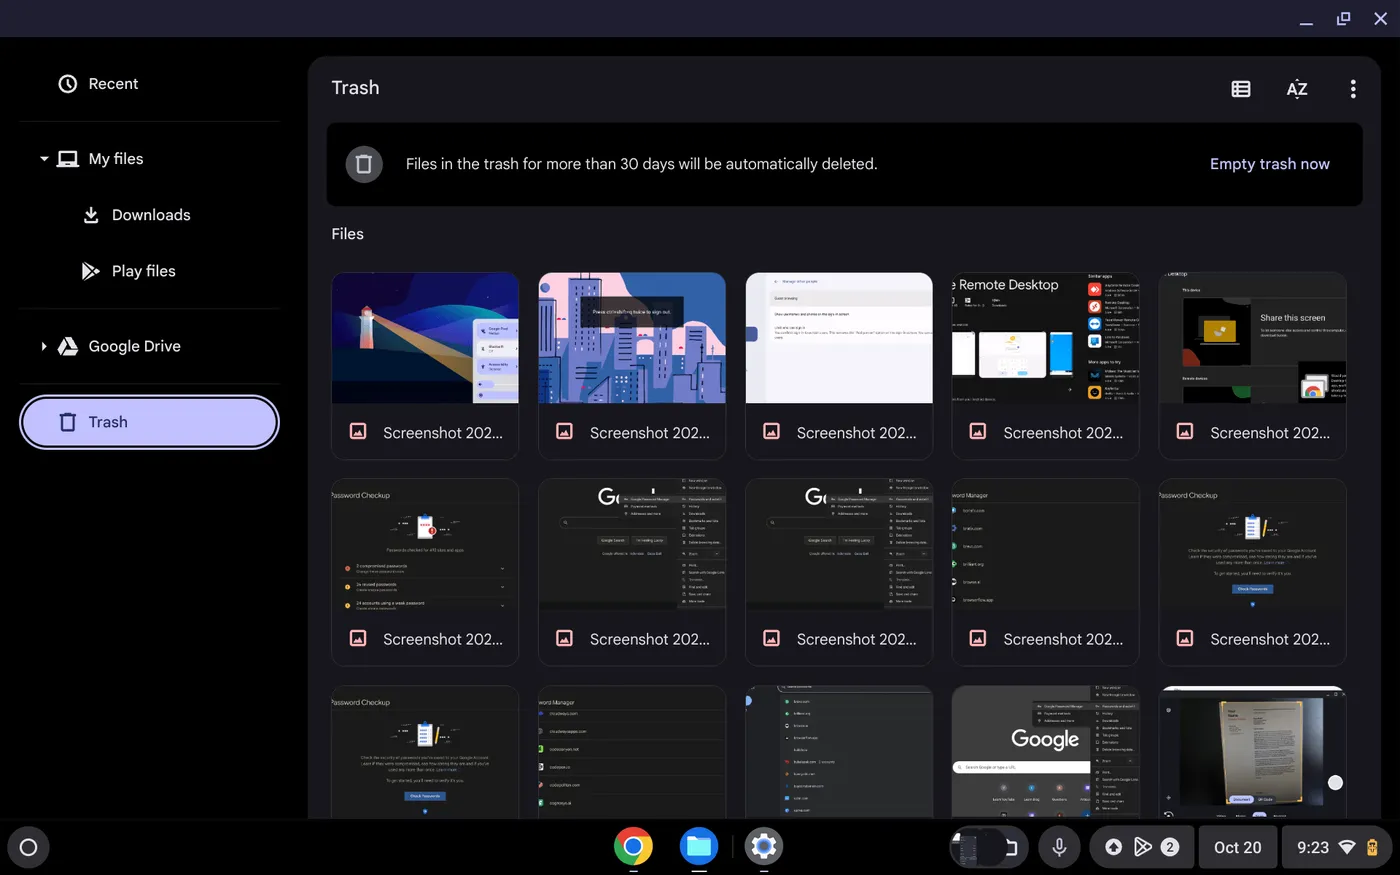Select the Password Checkup compromised list thumbnail

click(425, 545)
